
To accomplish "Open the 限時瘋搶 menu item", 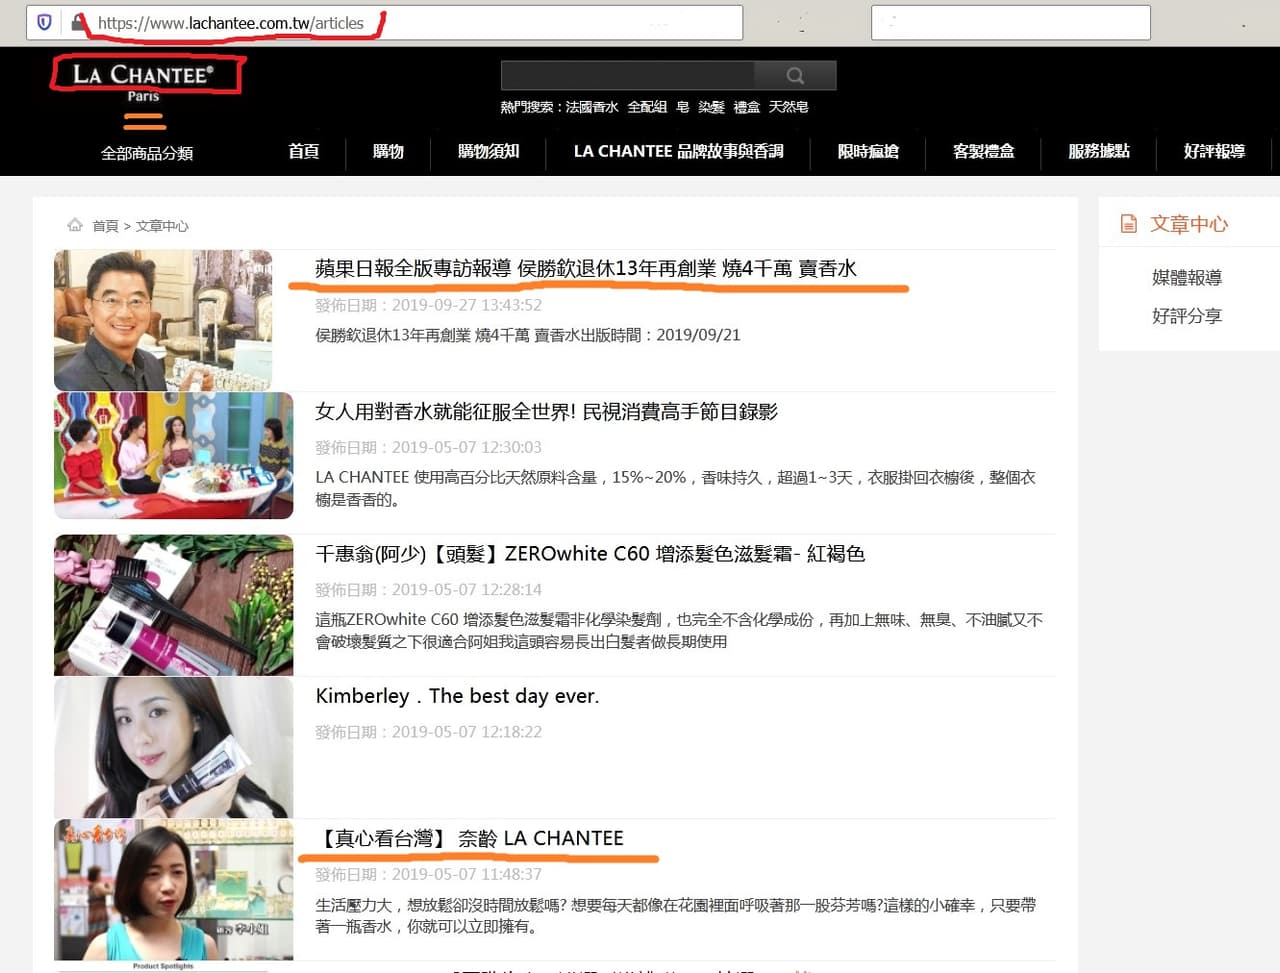I will [868, 151].
